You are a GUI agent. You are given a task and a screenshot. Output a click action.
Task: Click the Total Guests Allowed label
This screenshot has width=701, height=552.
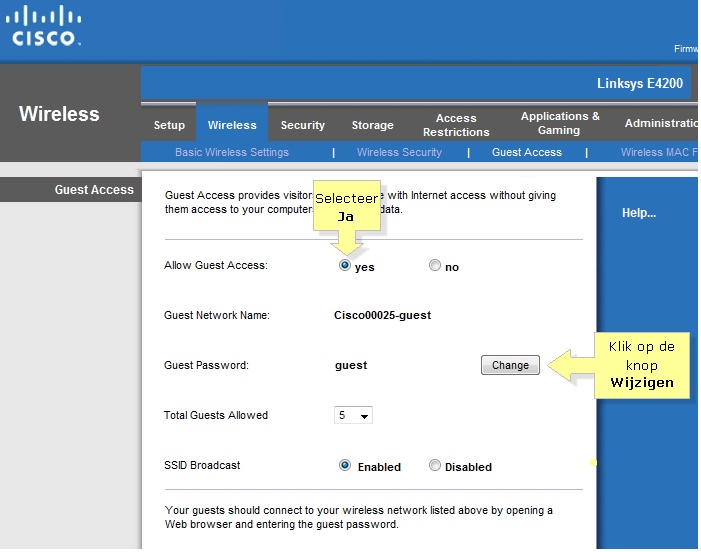point(215,415)
